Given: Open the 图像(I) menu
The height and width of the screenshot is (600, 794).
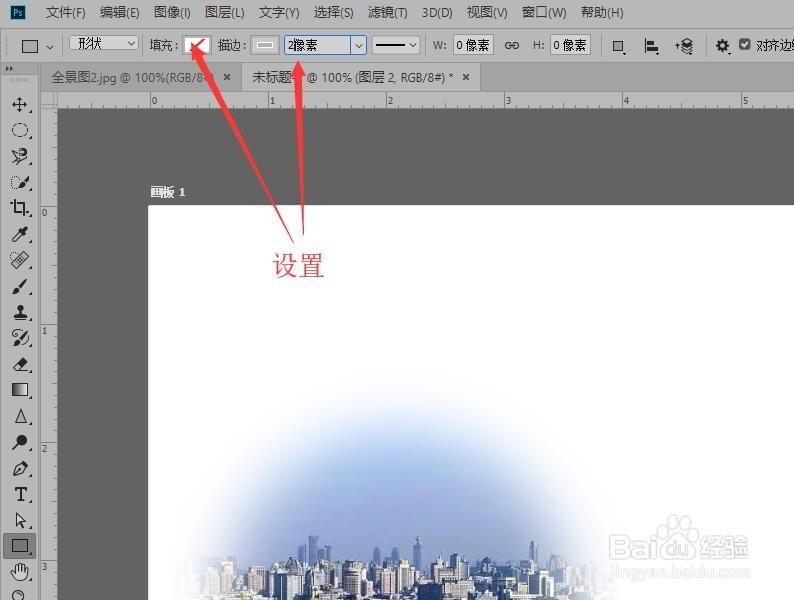Looking at the screenshot, I should click(x=172, y=12).
